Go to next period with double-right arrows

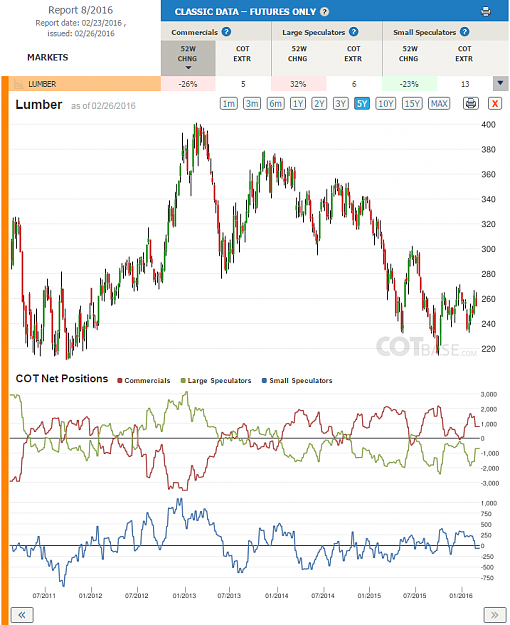494,615
